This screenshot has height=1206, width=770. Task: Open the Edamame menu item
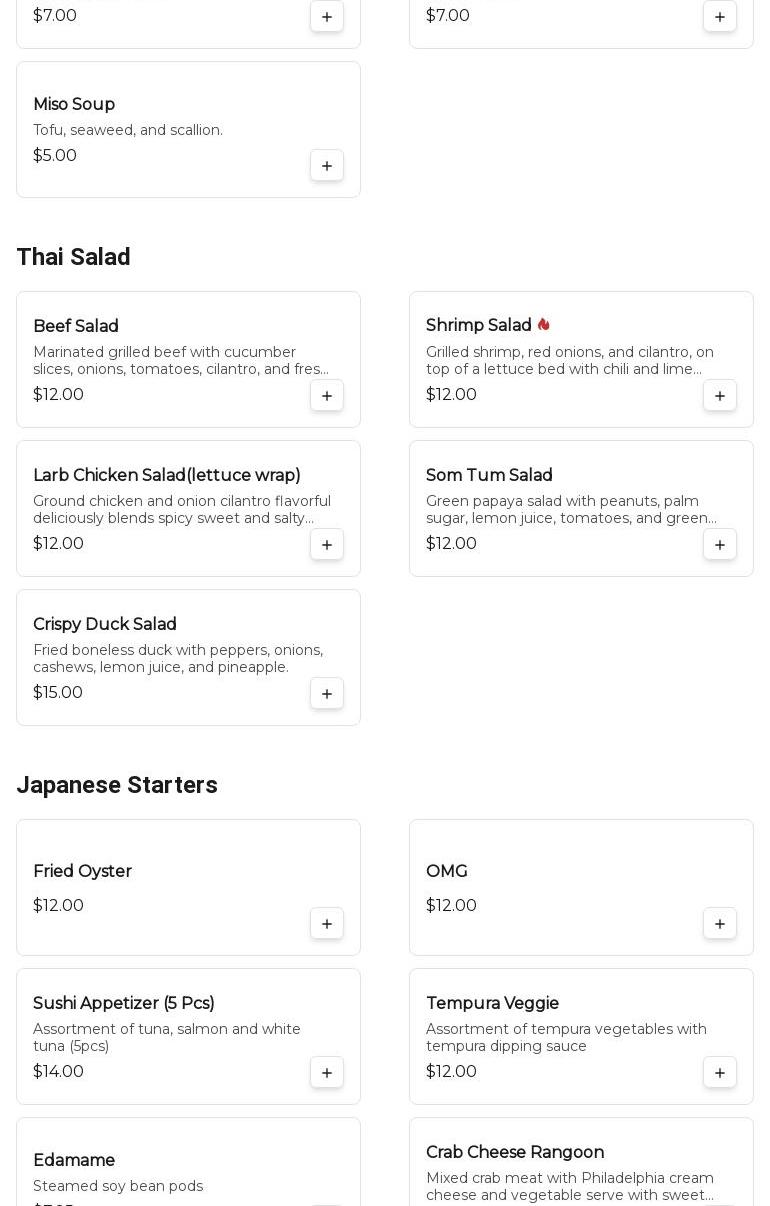click(x=74, y=1161)
